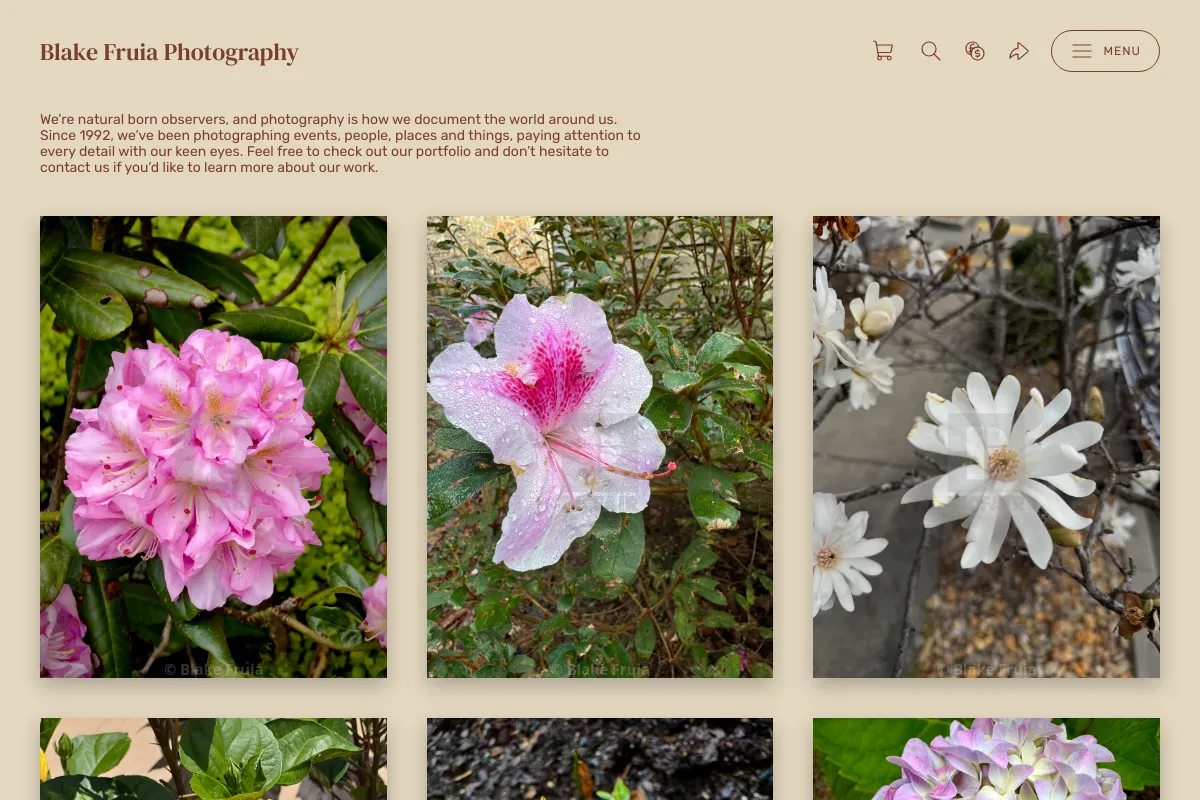Go to Blake Fruia Photography home
Viewport: 1200px width, 800px height.
169,52
